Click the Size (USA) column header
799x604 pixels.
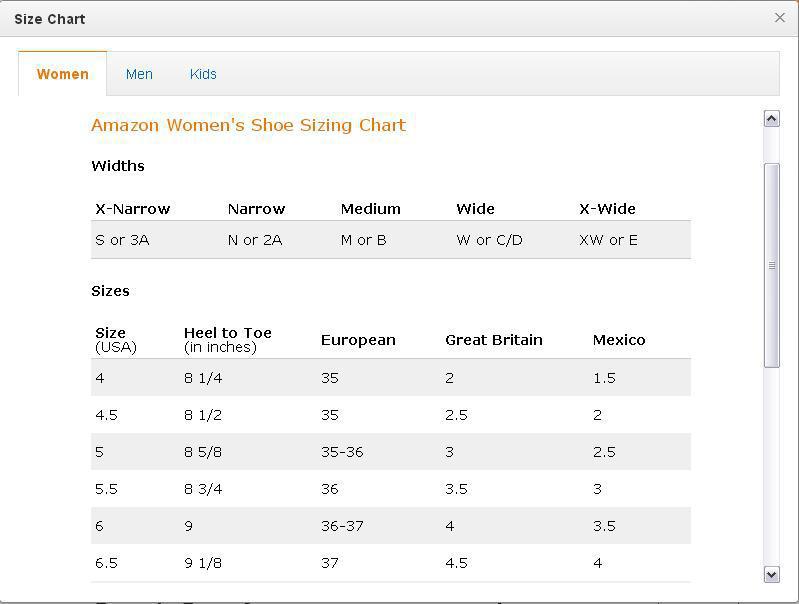[116, 340]
